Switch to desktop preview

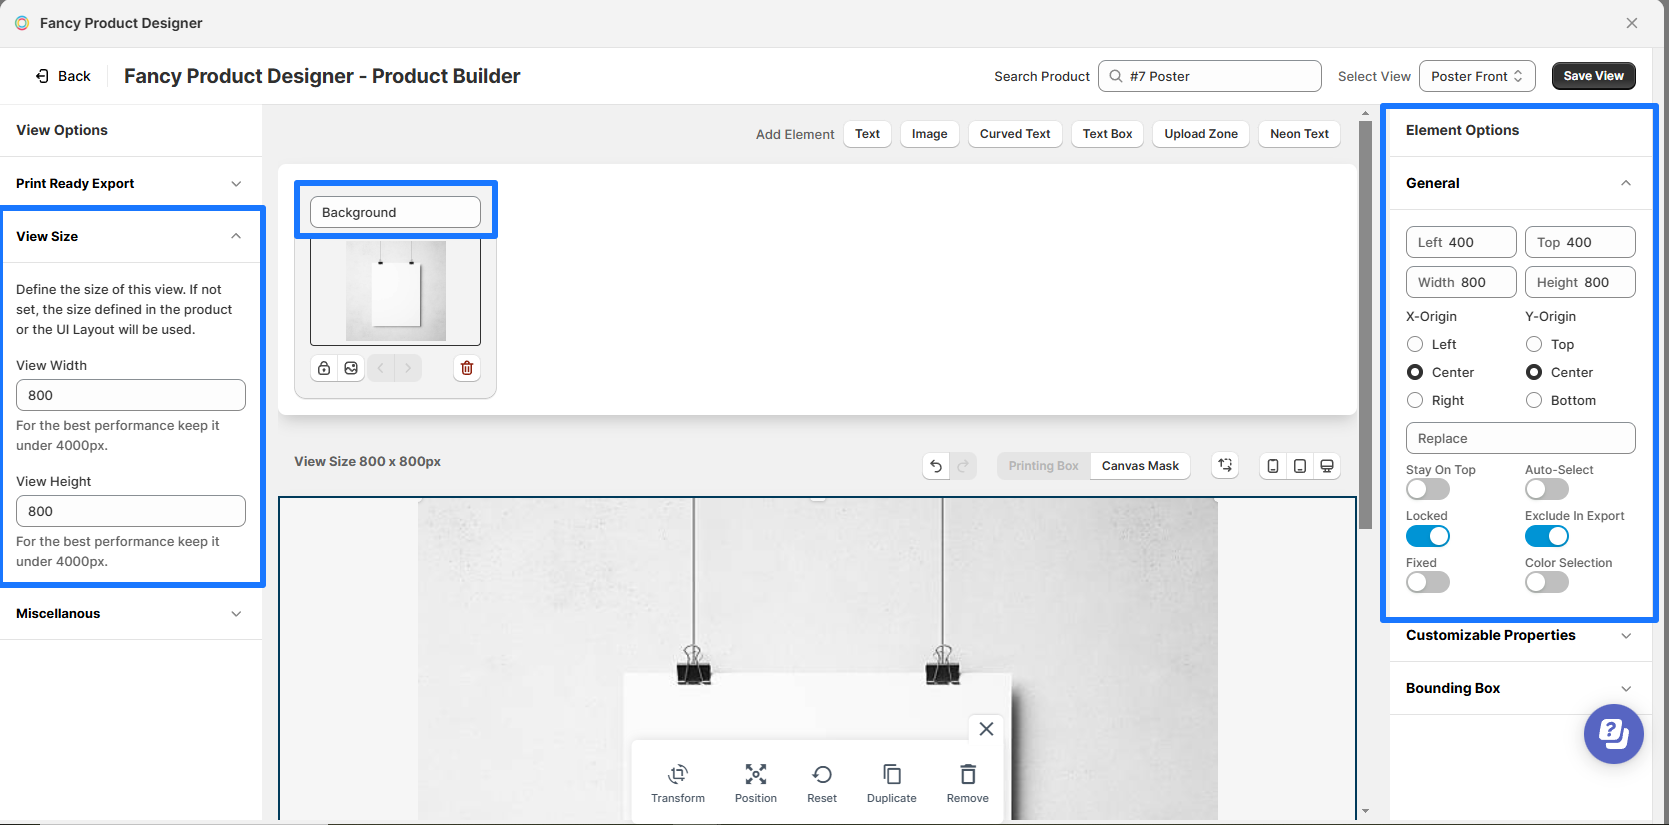pos(1327,466)
